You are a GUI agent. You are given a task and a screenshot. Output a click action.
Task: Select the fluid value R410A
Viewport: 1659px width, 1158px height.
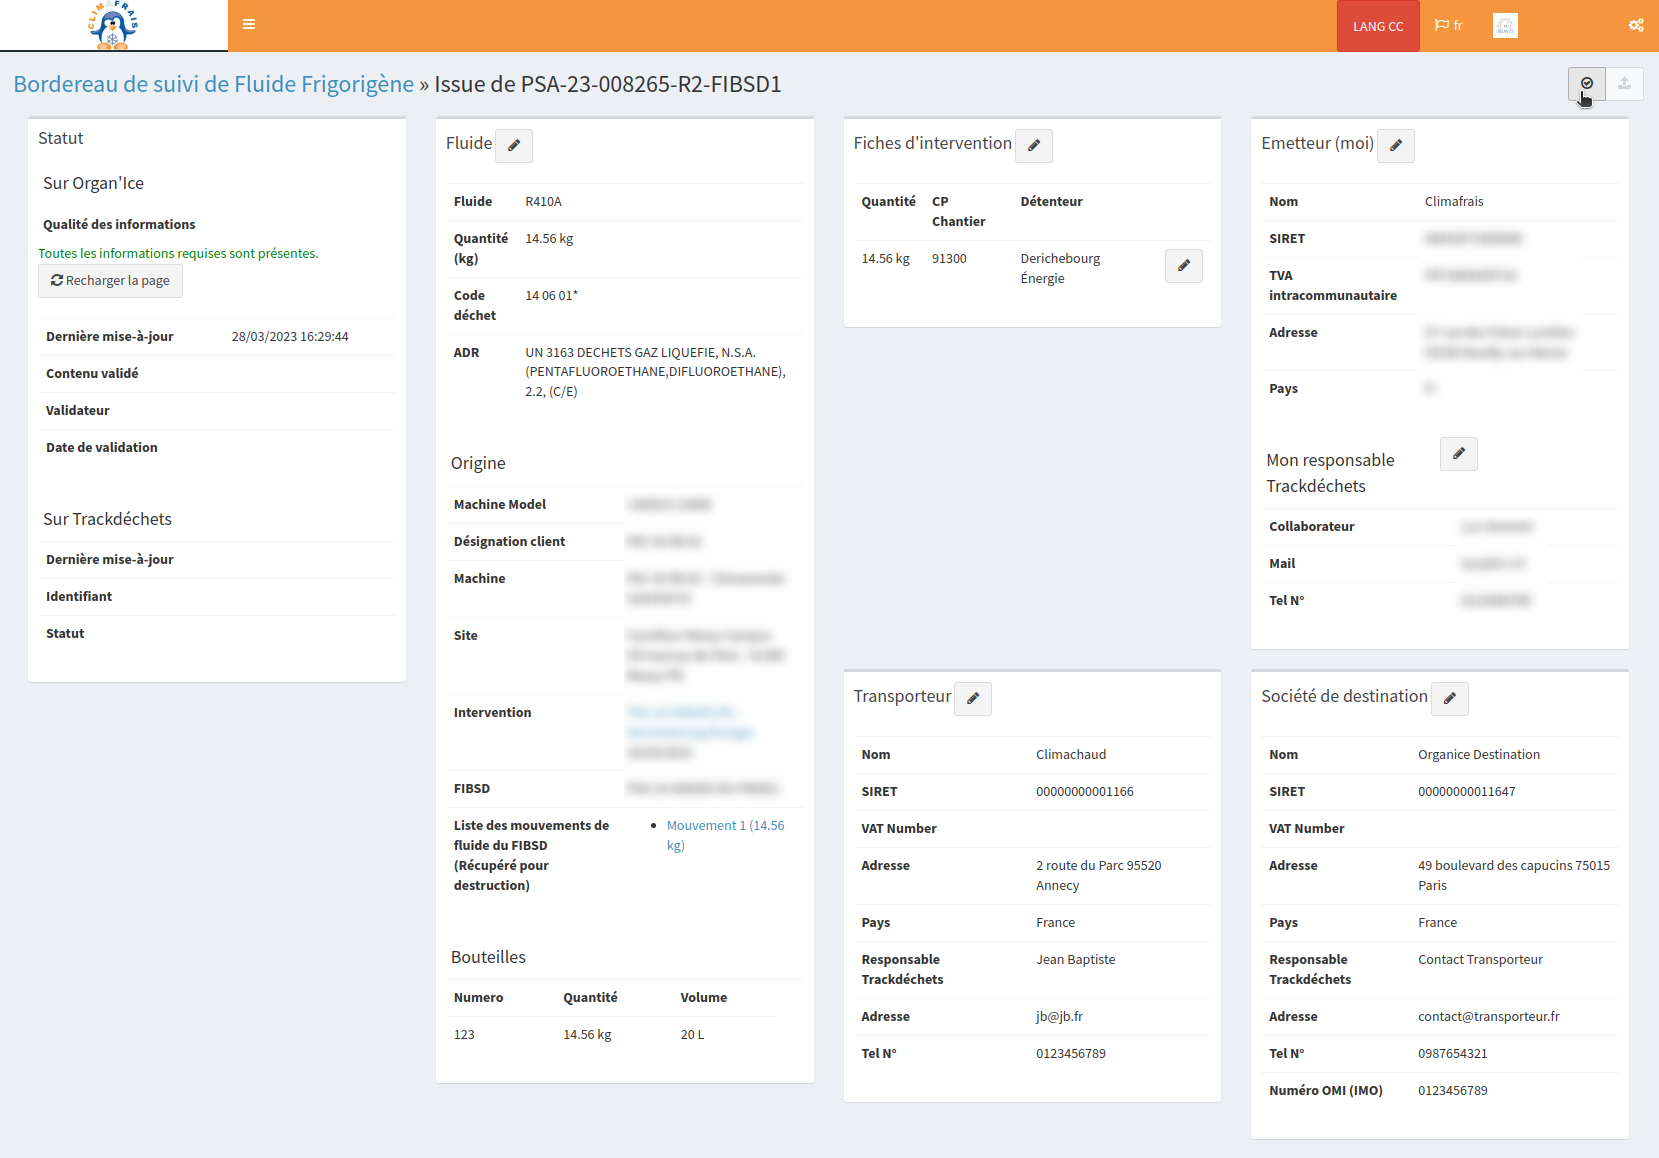click(x=543, y=202)
